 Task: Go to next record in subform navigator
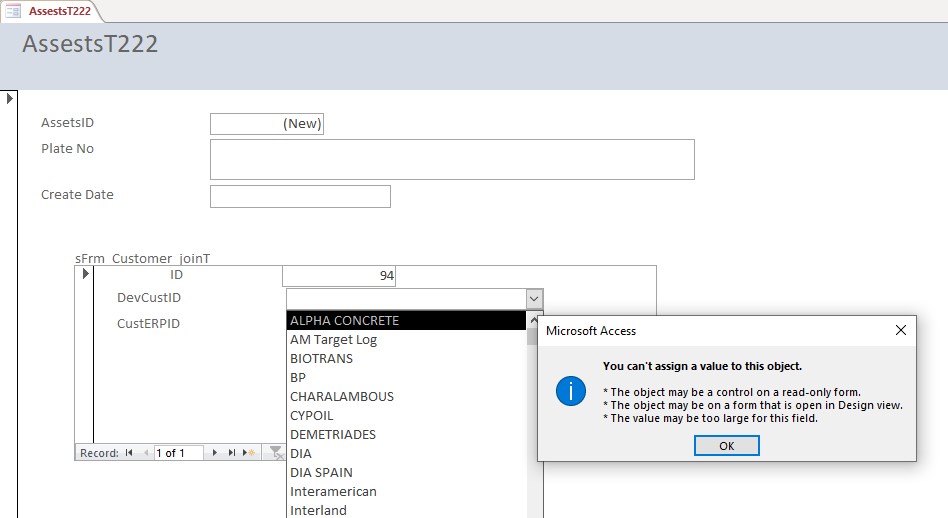tap(215, 453)
